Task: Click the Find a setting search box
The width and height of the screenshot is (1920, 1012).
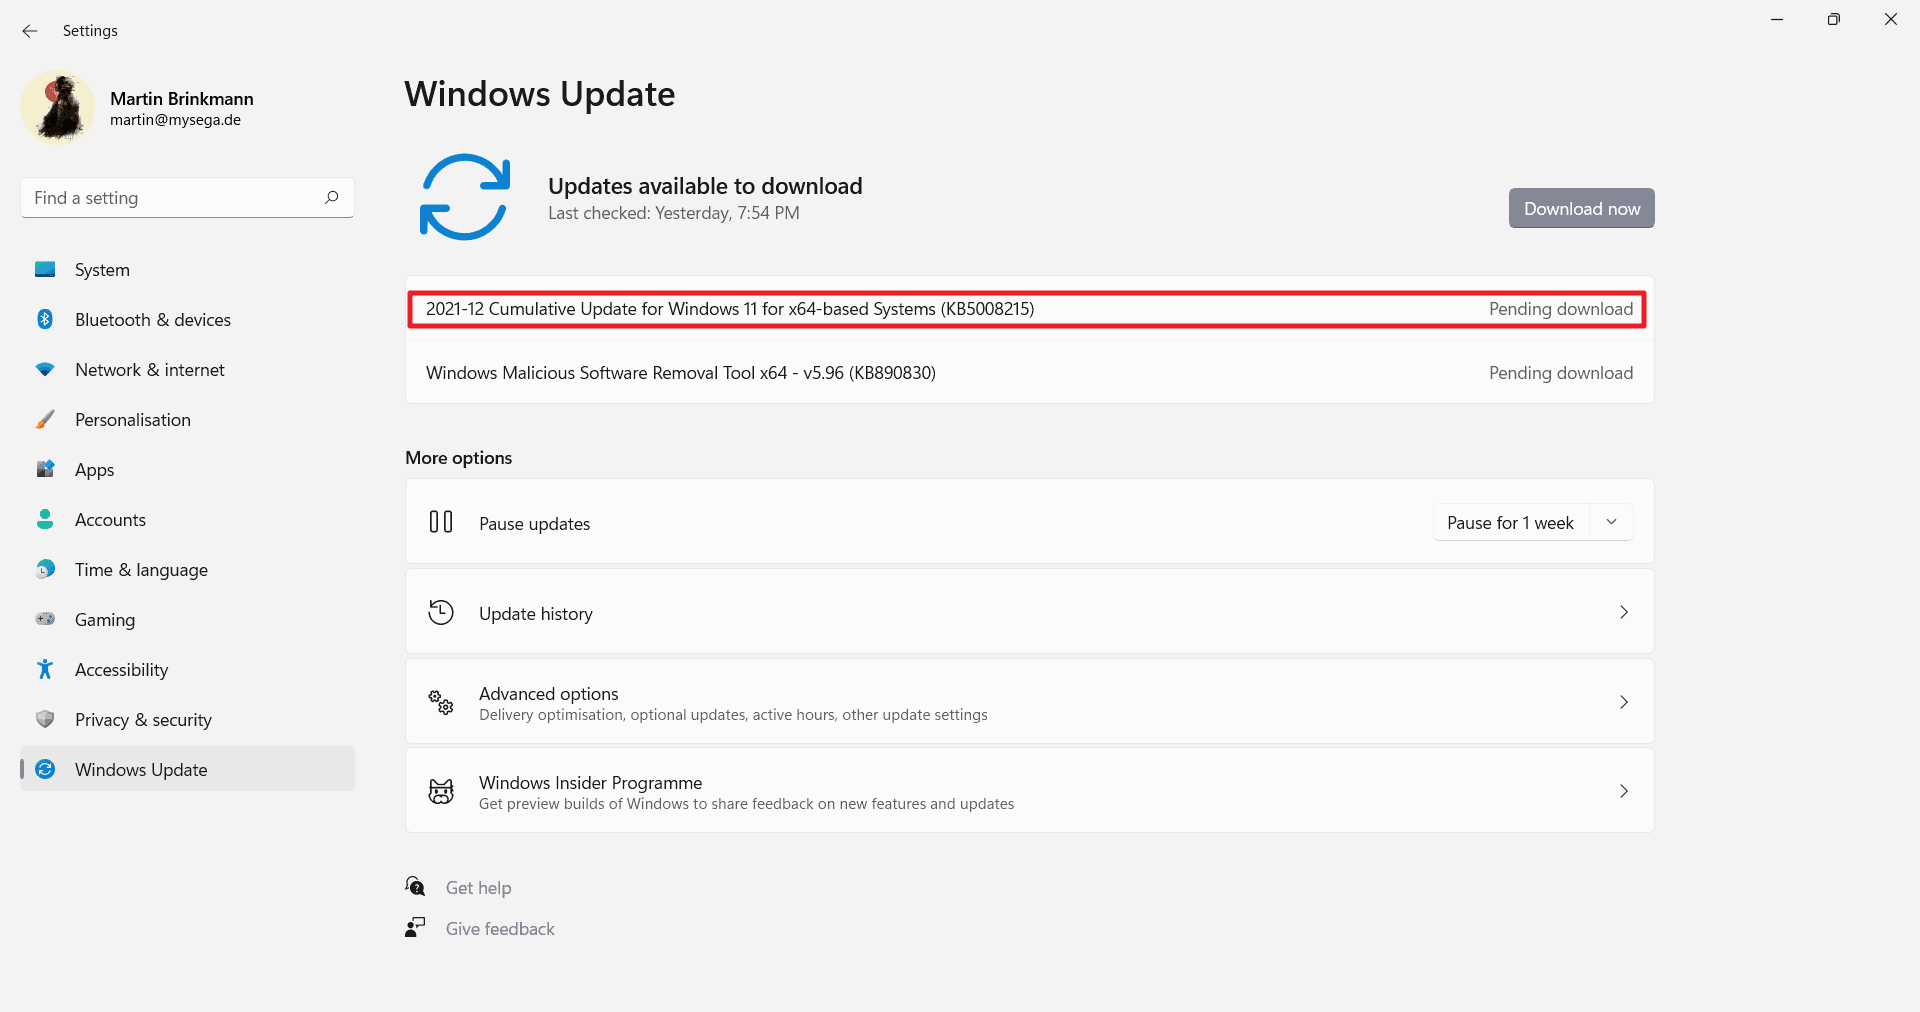Action: click(187, 198)
